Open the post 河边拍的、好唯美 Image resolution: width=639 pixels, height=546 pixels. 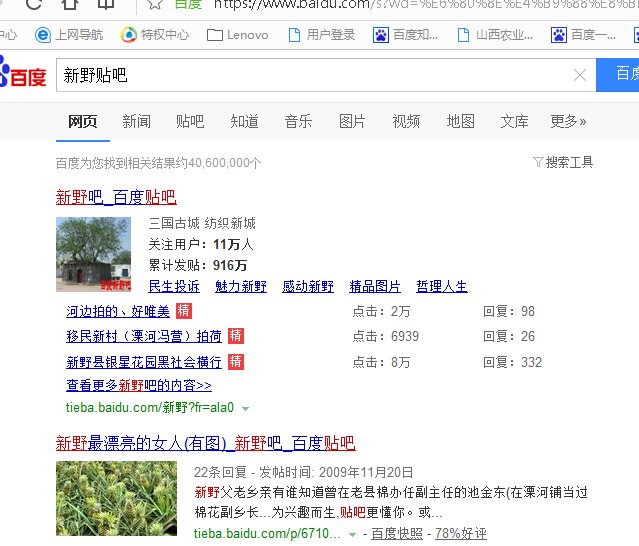click(x=118, y=311)
